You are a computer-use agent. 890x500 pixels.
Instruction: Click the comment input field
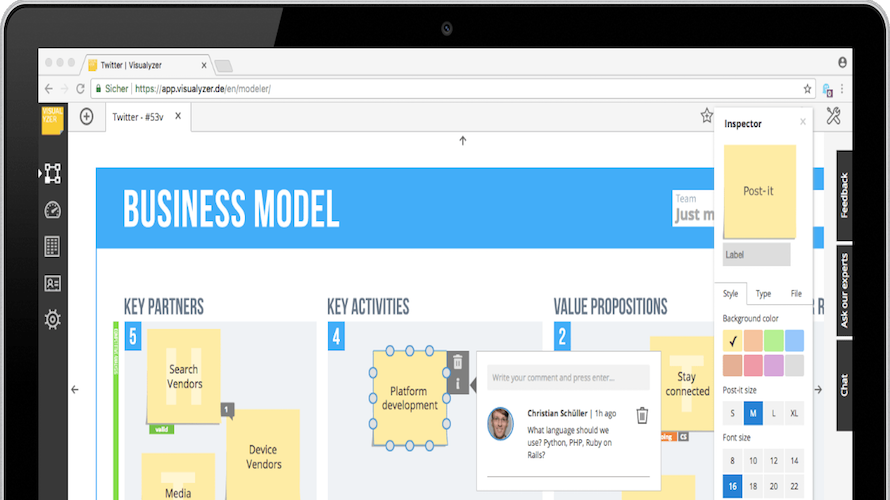click(568, 377)
